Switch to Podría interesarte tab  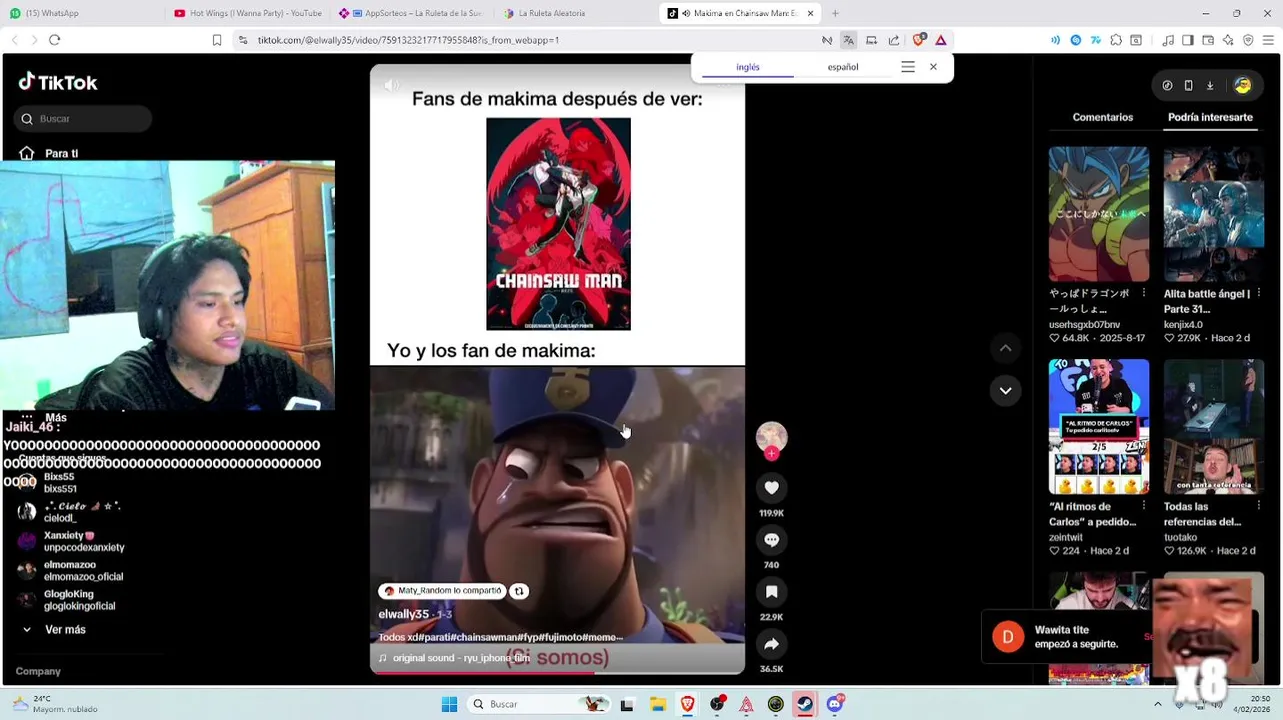click(x=1210, y=117)
